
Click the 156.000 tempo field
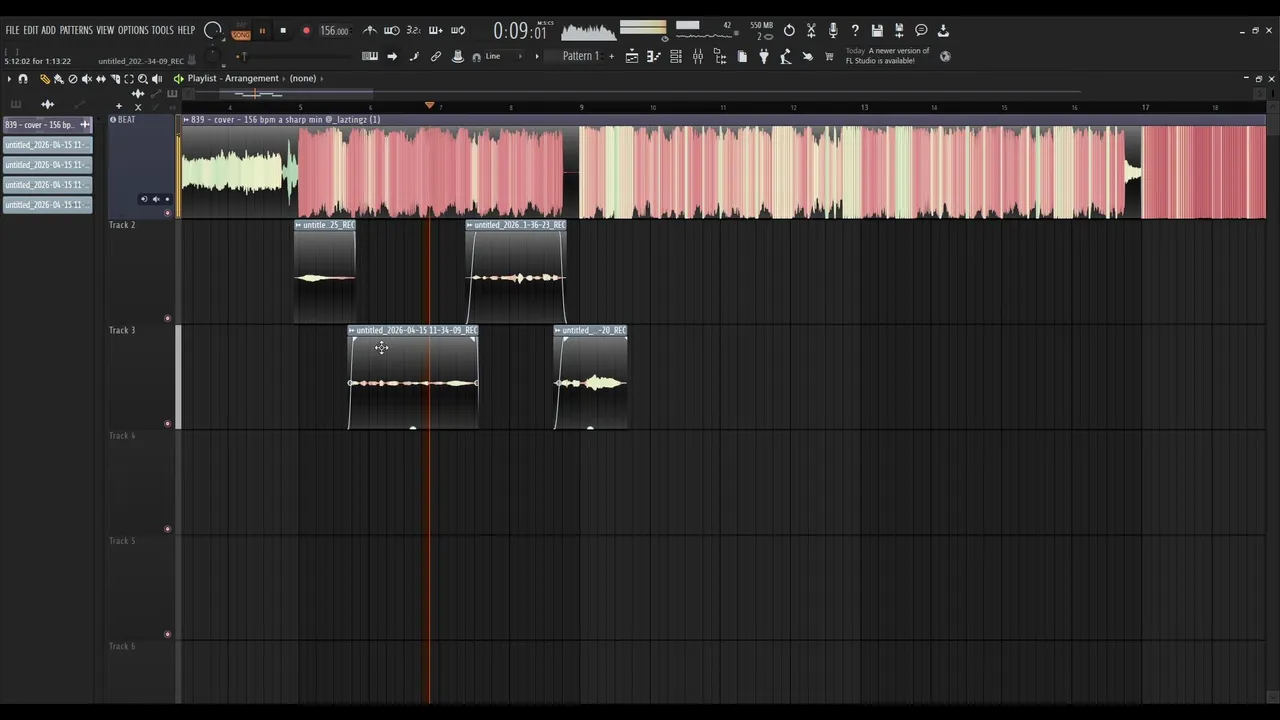click(x=335, y=31)
